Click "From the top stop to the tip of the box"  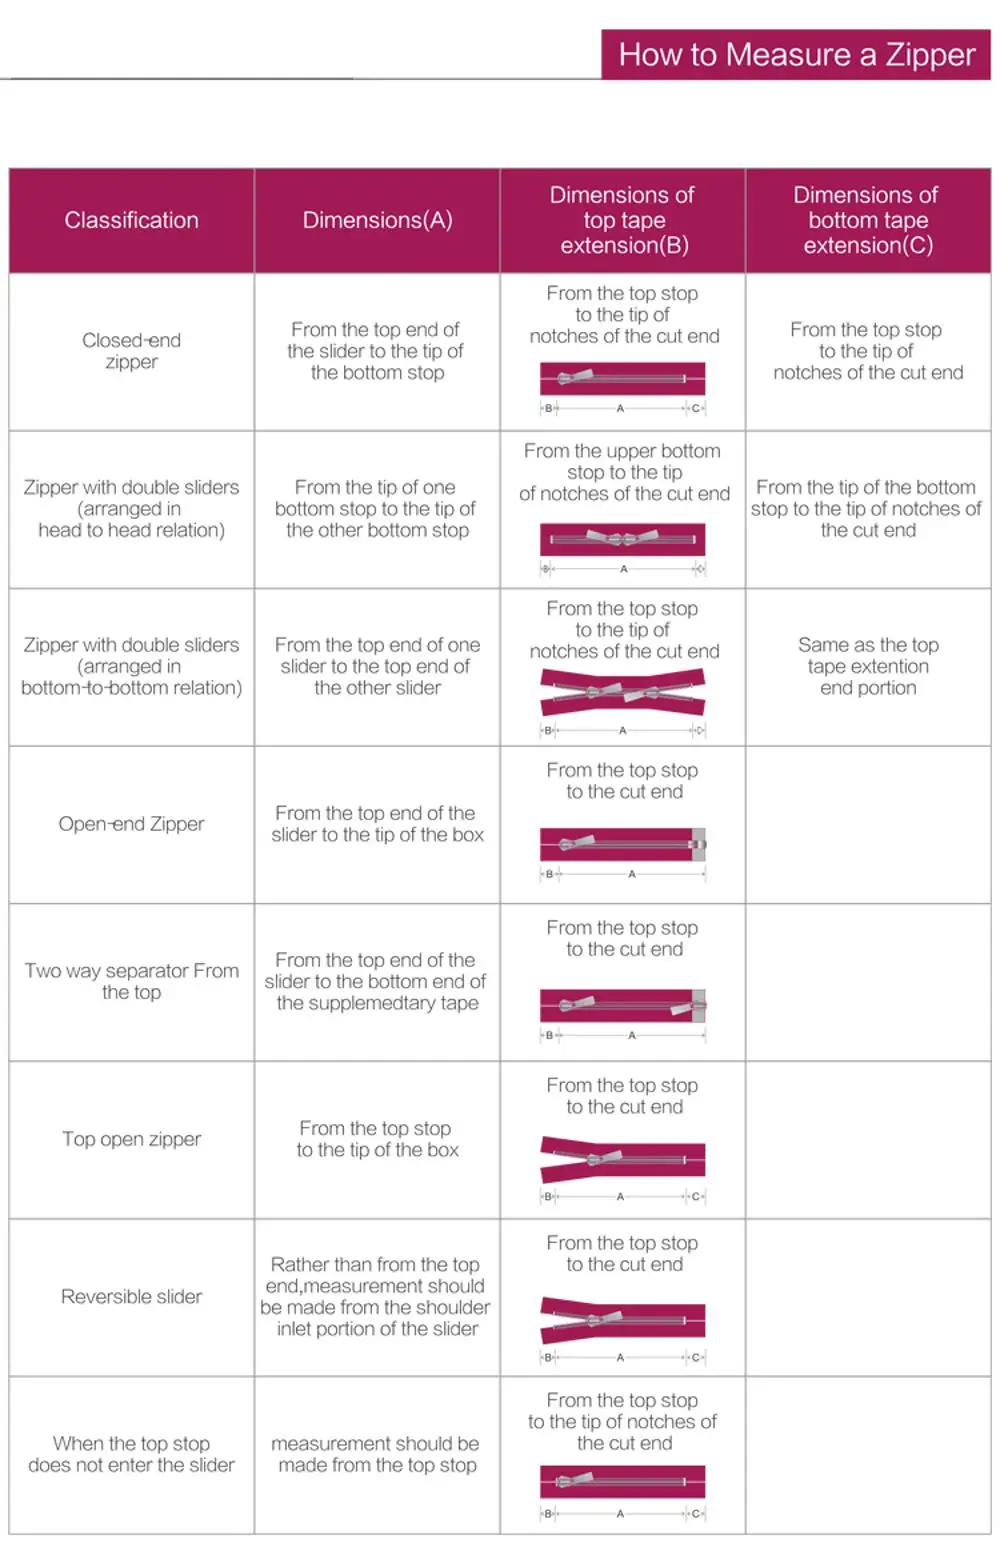point(377,1139)
